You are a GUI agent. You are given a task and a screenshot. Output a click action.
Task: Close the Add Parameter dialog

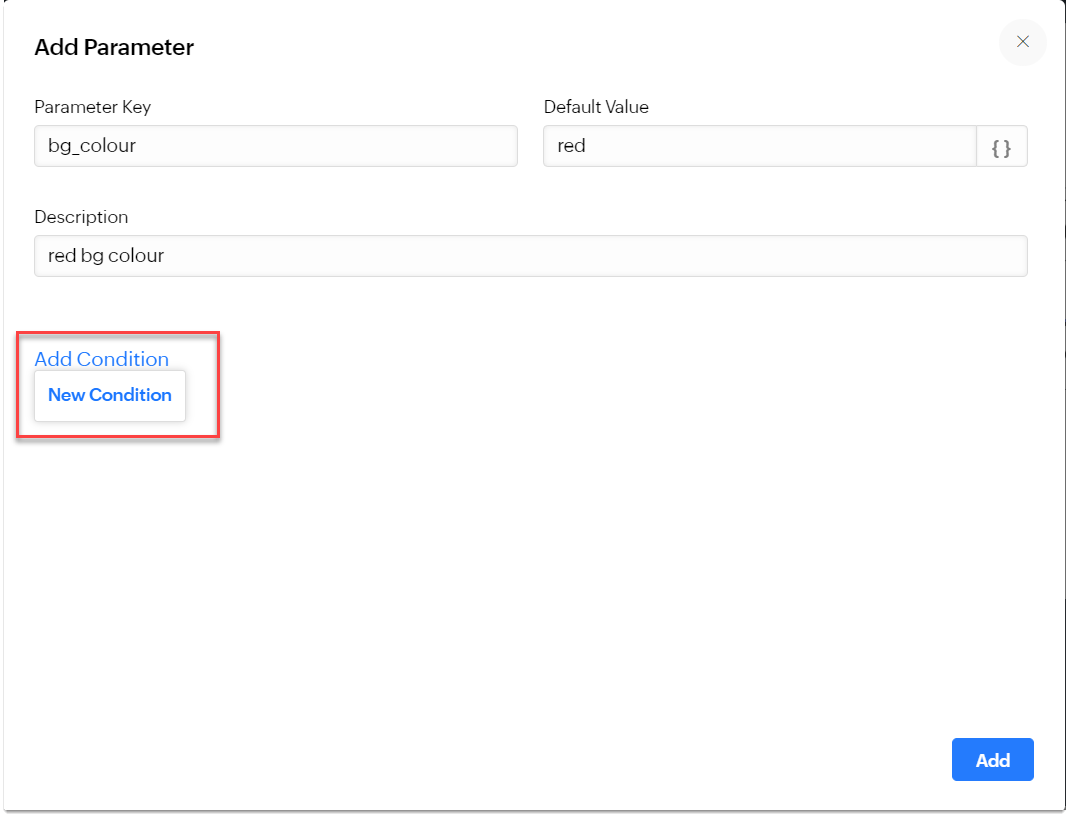click(x=1022, y=42)
